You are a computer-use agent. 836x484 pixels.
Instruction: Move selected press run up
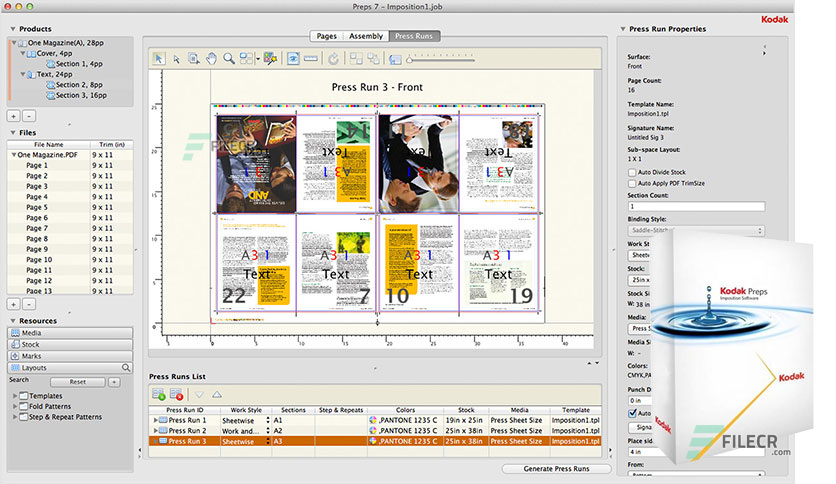click(x=216, y=395)
